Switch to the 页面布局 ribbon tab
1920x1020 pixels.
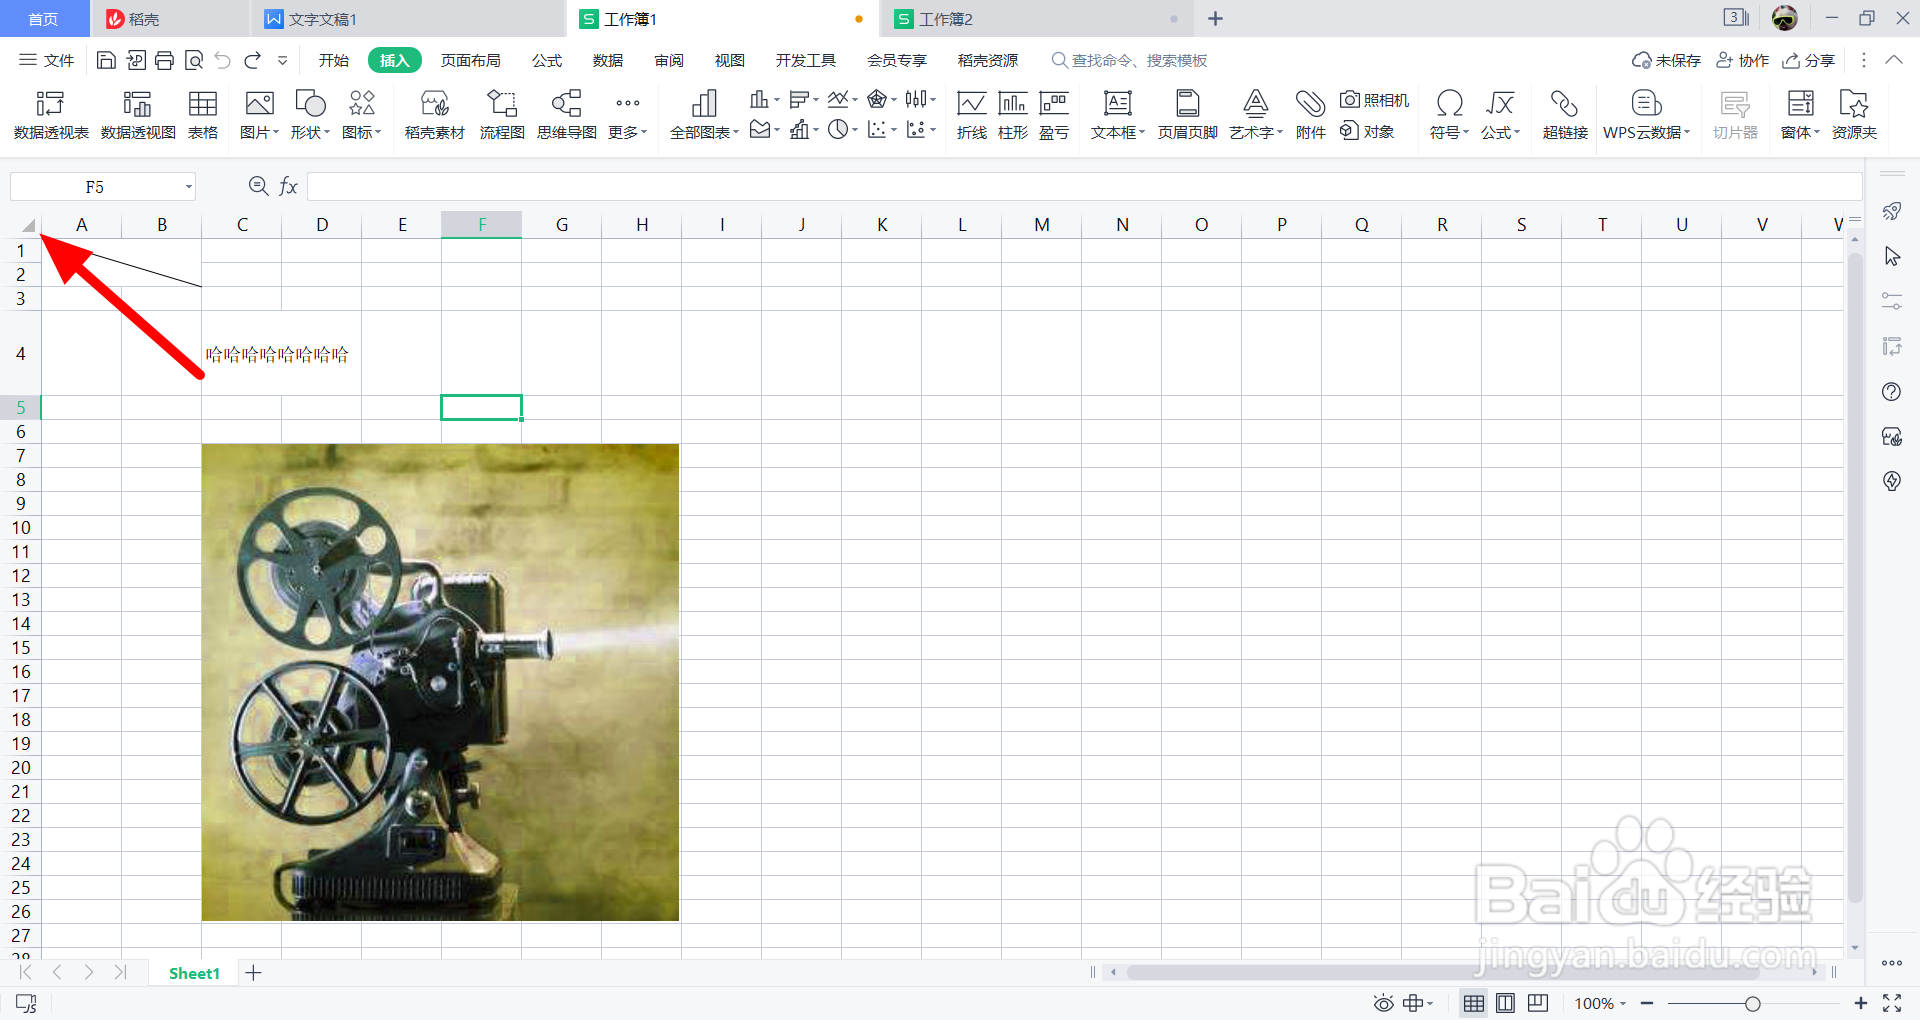click(470, 60)
